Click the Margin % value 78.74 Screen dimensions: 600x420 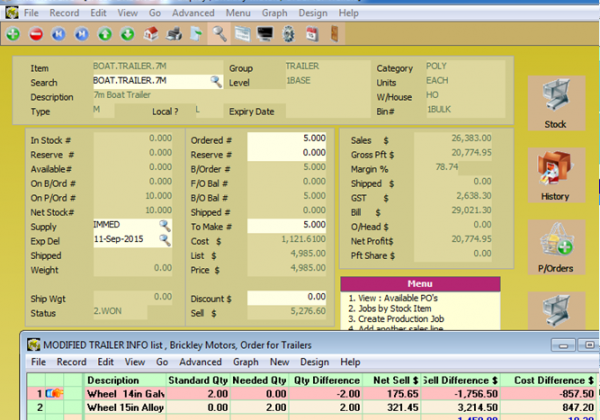tap(447, 167)
